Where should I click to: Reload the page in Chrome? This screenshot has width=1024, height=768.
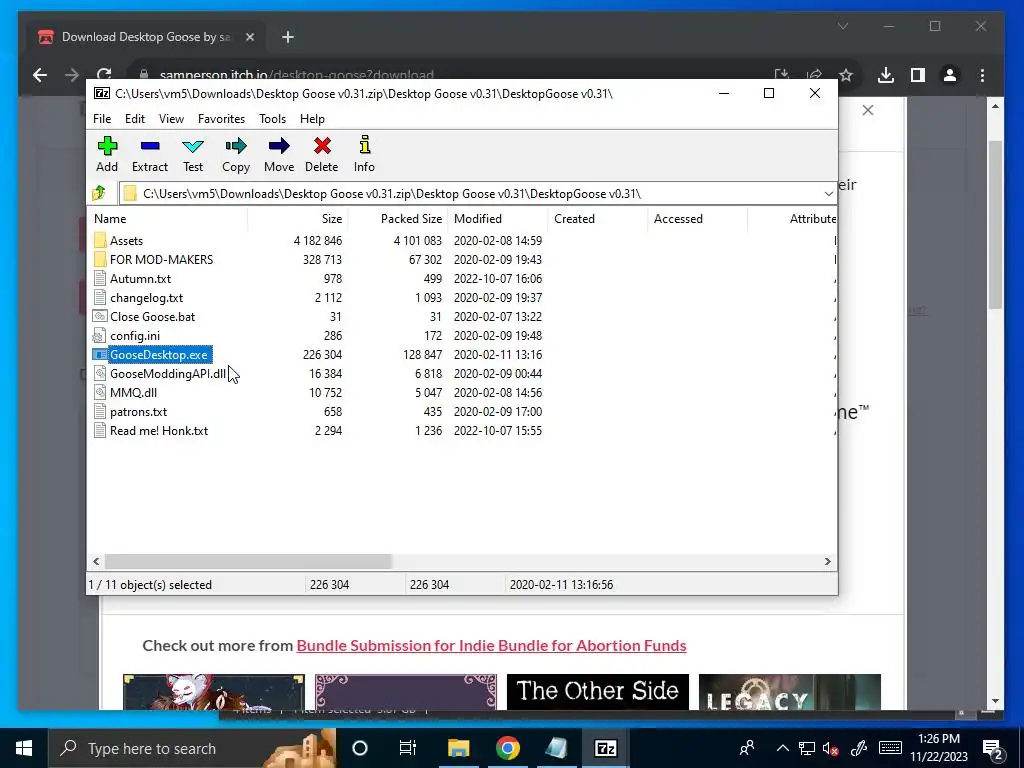pyautogui.click(x=104, y=74)
